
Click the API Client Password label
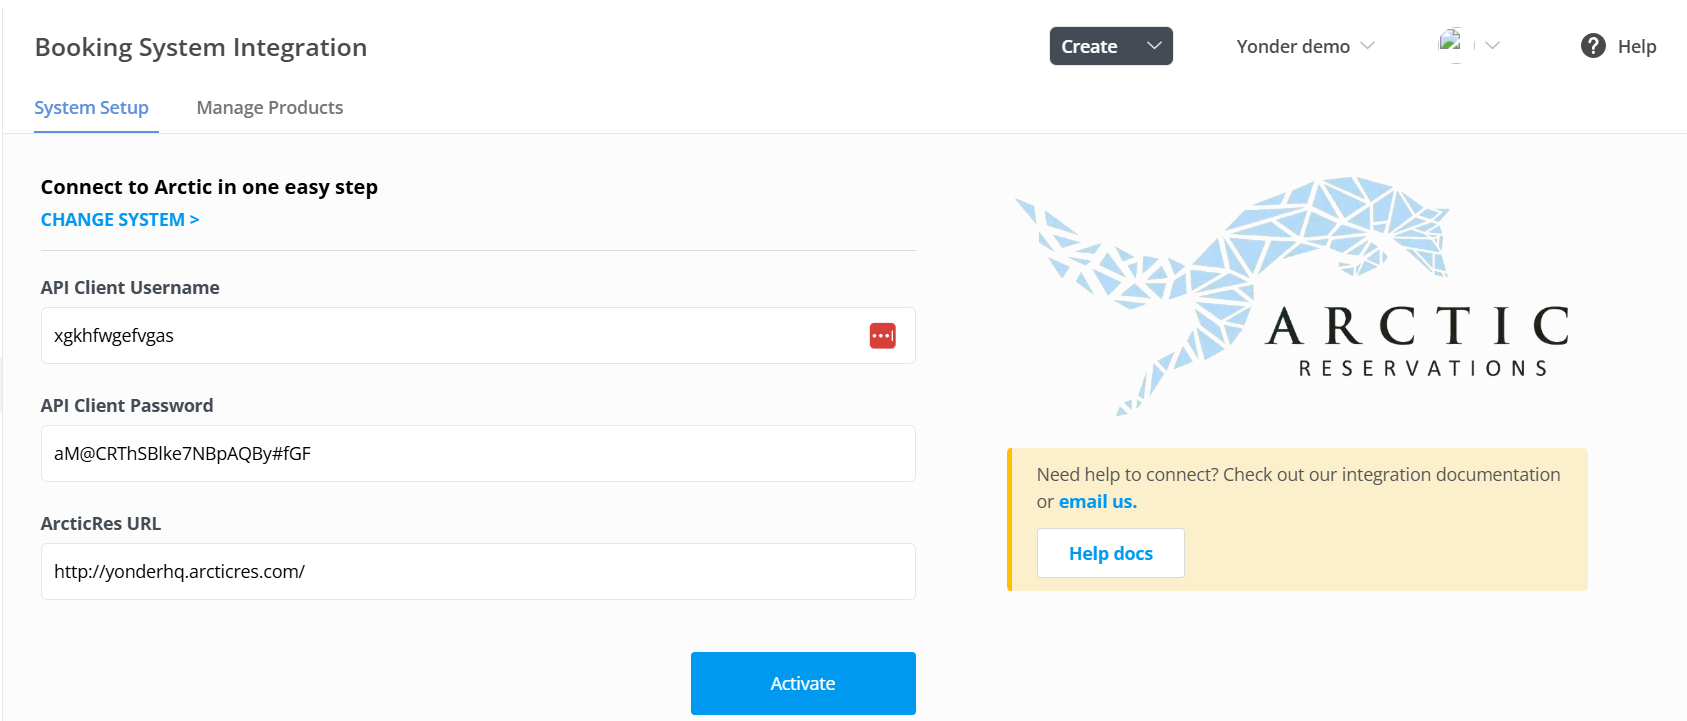127,406
